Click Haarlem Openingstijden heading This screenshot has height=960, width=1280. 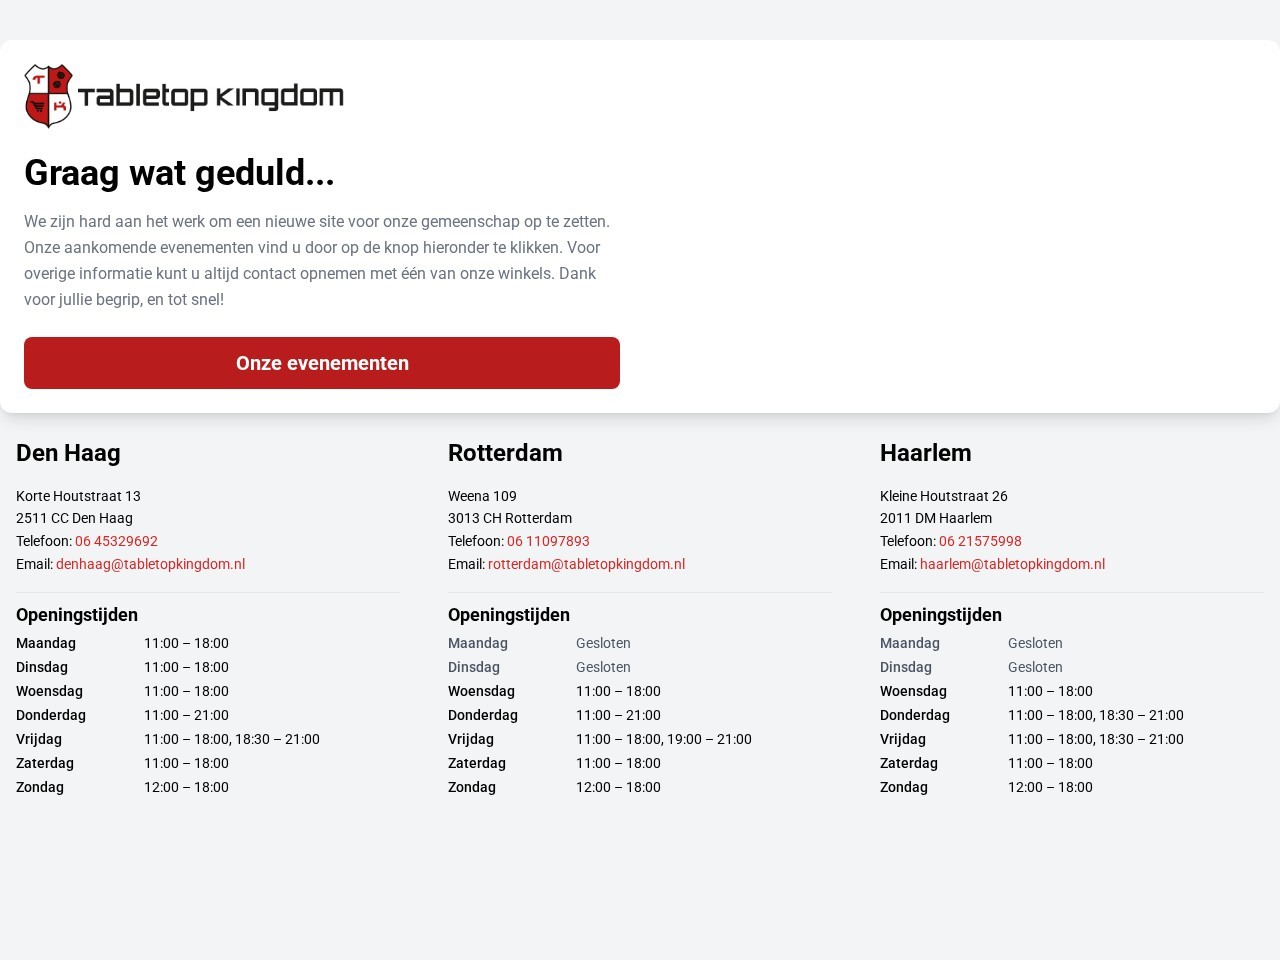[x=941, y=615]
